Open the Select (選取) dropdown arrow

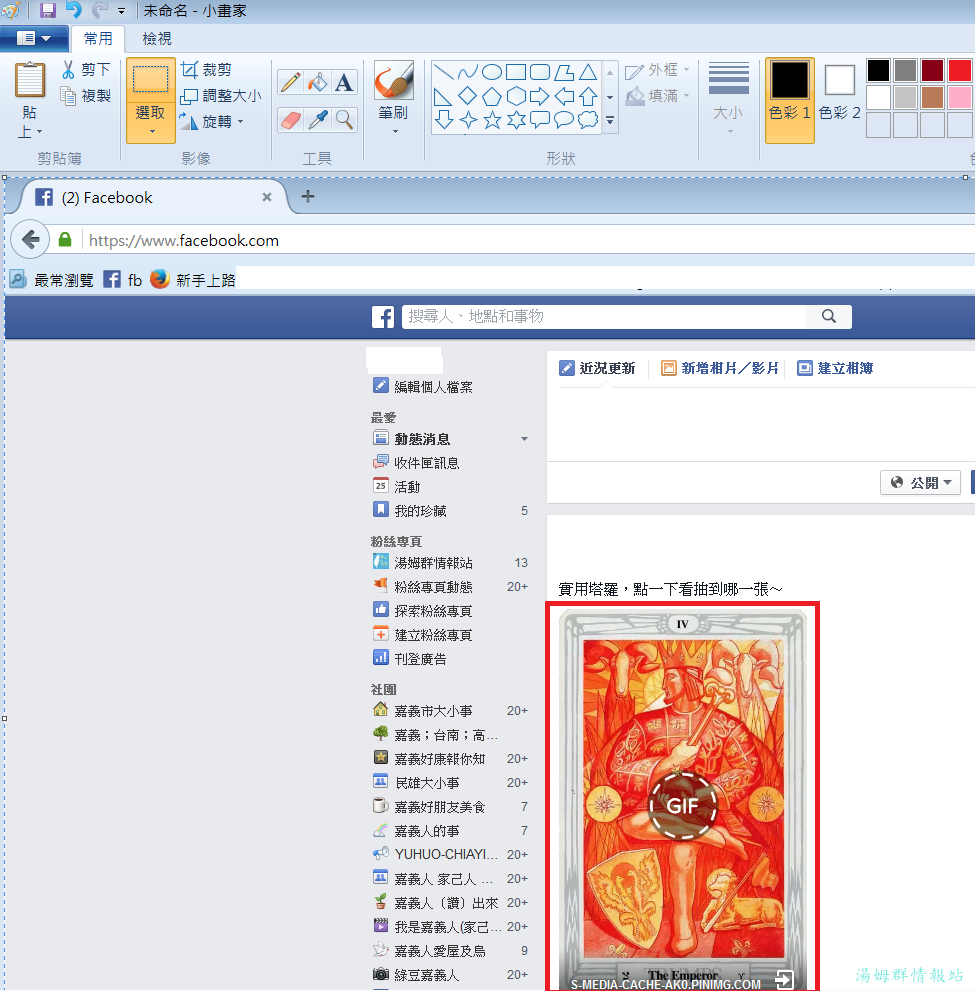click(151, 131)
